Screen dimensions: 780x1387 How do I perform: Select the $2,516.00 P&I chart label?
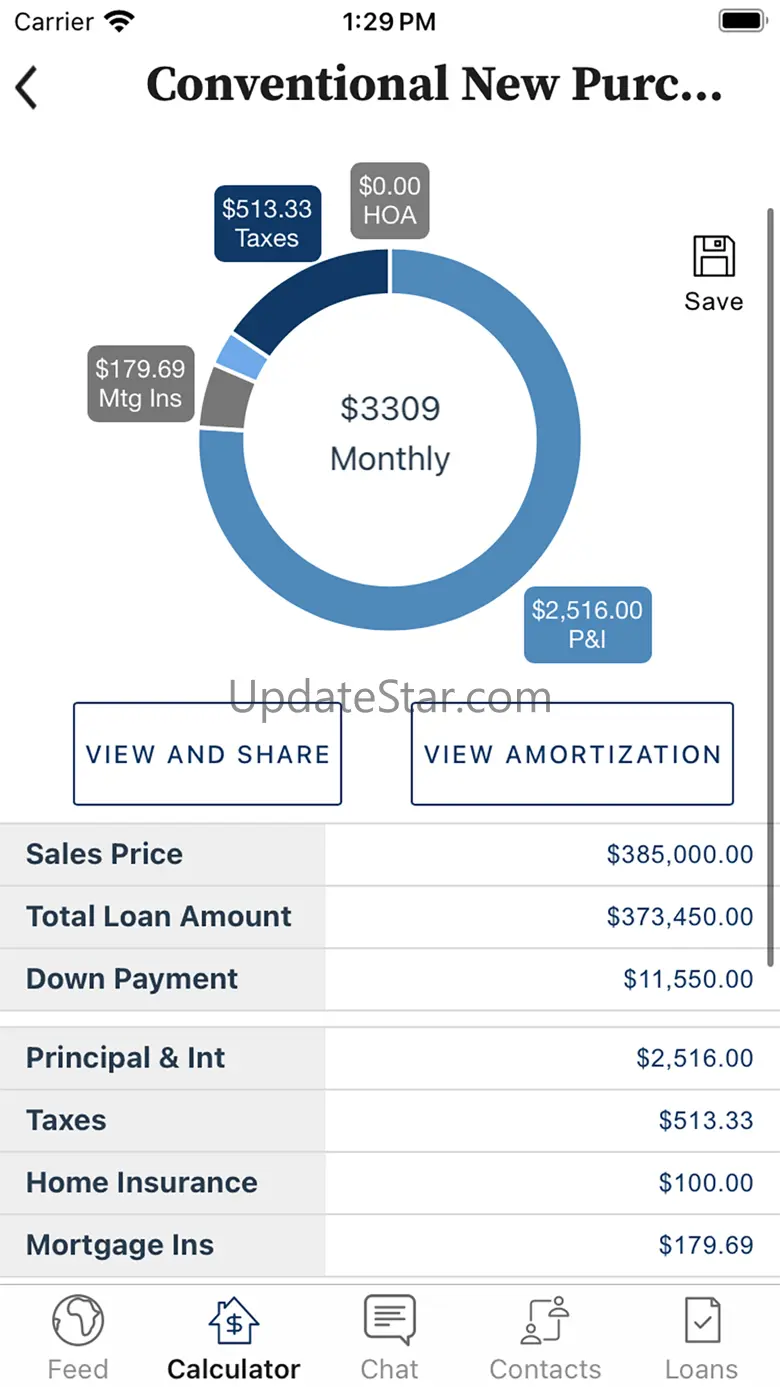(587, 624)
